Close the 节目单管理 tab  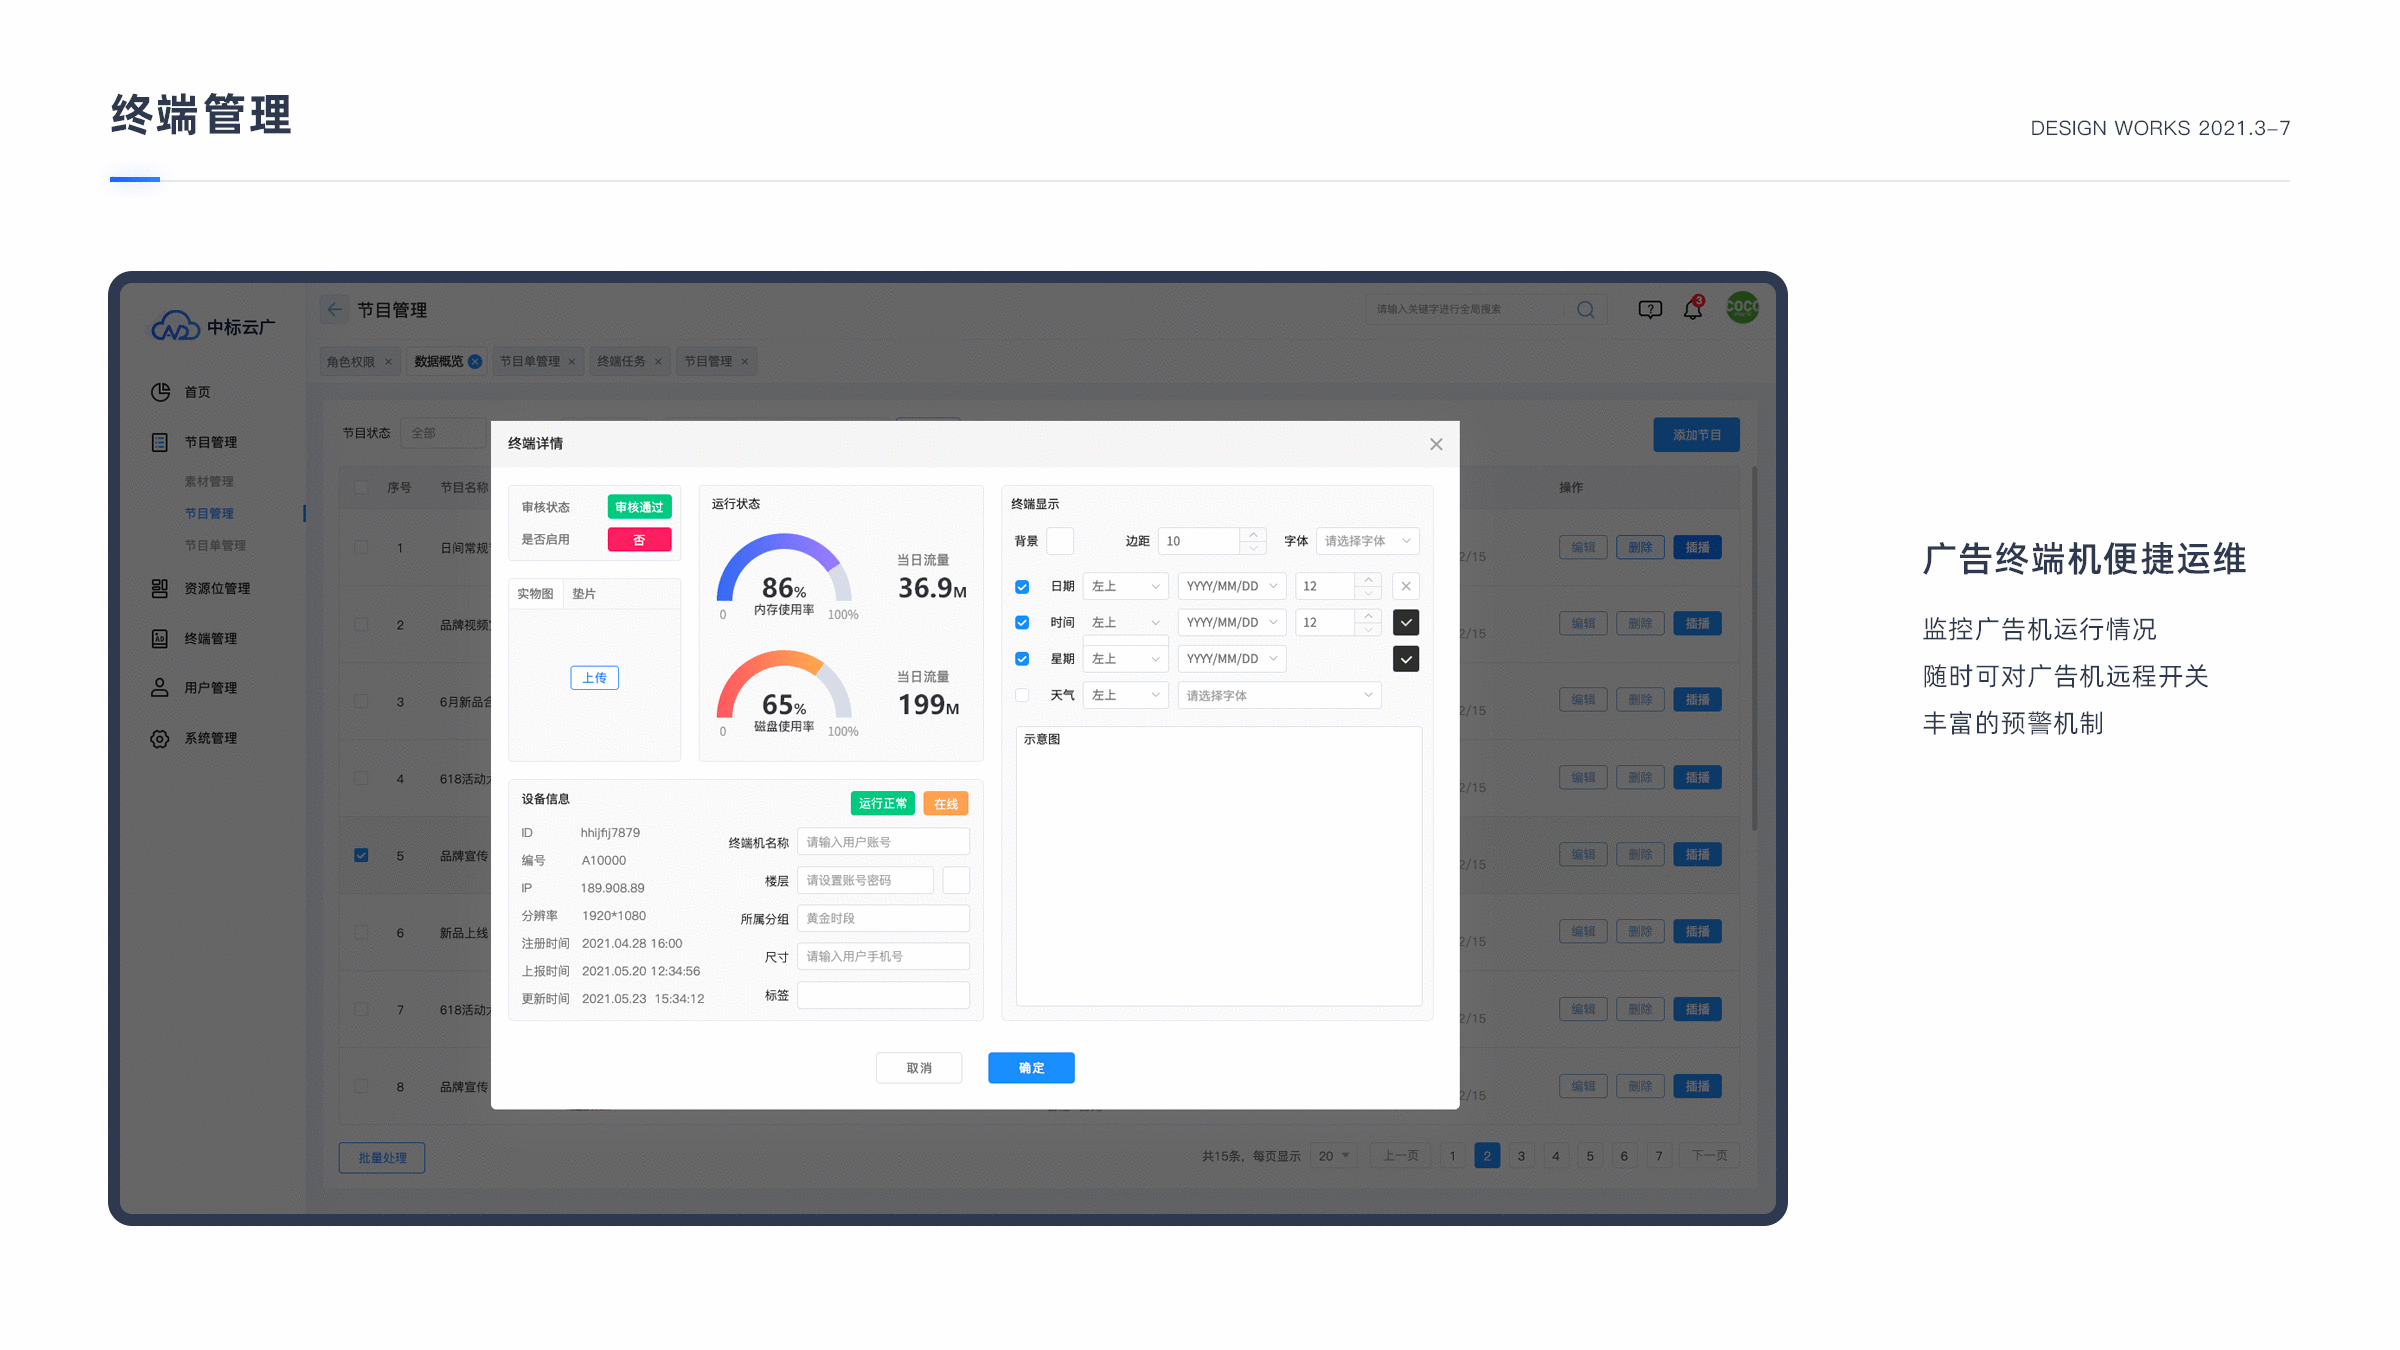click(572, 362)
